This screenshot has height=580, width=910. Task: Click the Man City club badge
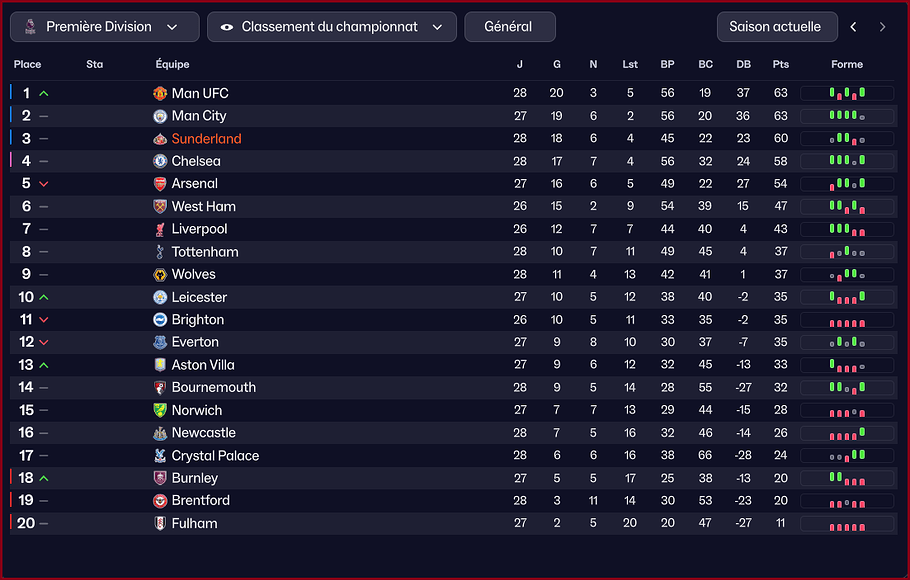(159, 116)
